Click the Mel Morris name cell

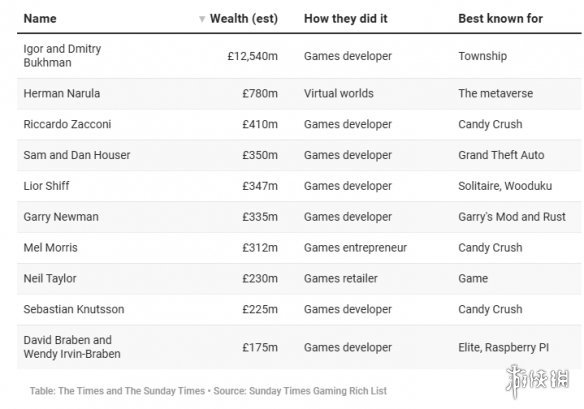(50, 248)
